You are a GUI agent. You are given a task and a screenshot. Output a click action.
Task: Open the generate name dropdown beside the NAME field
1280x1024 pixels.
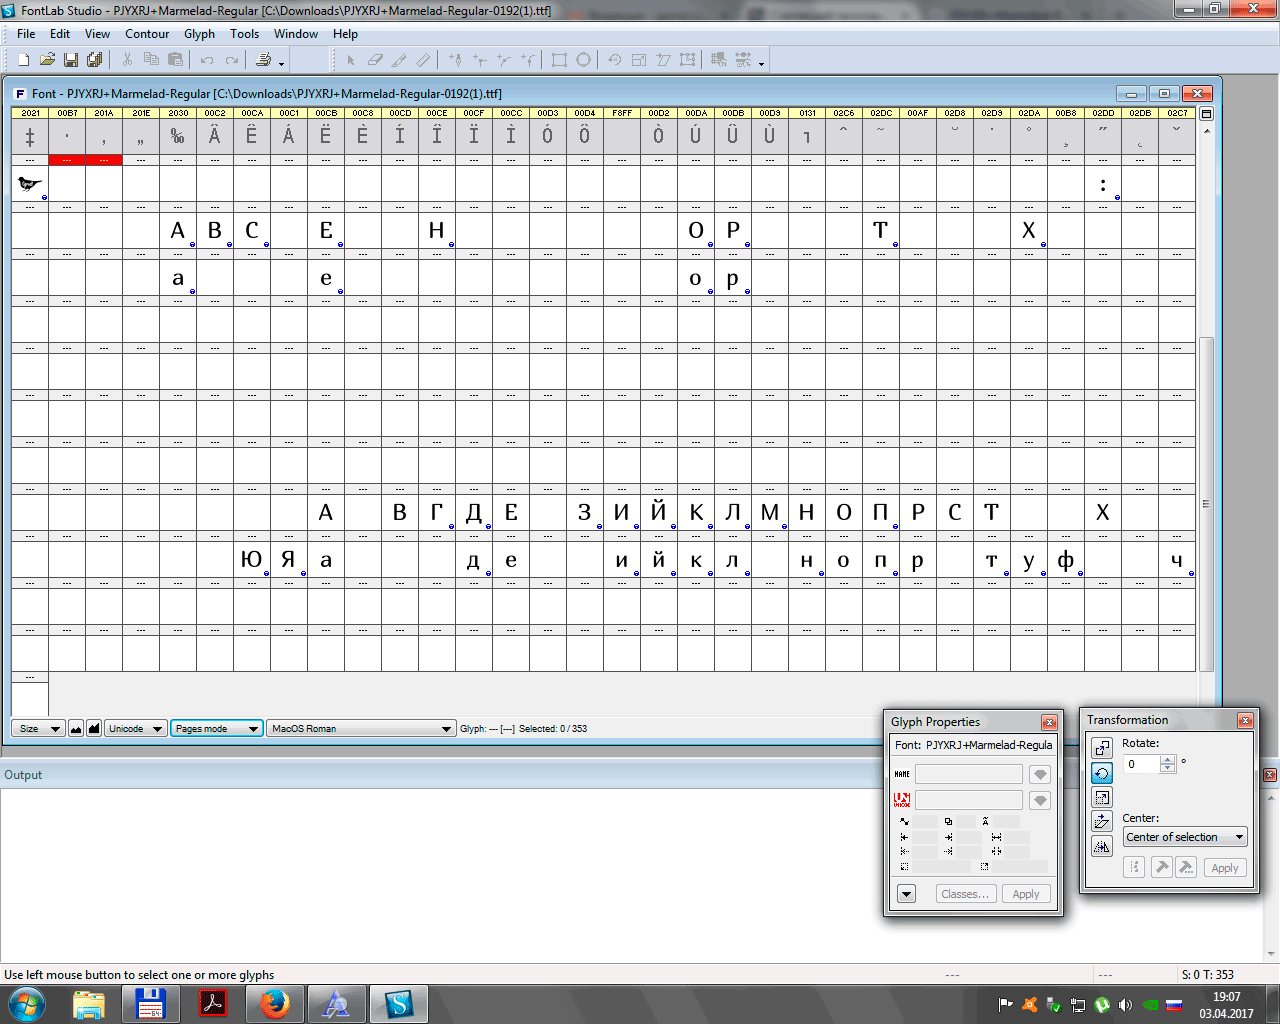(x=1040, y=774)
